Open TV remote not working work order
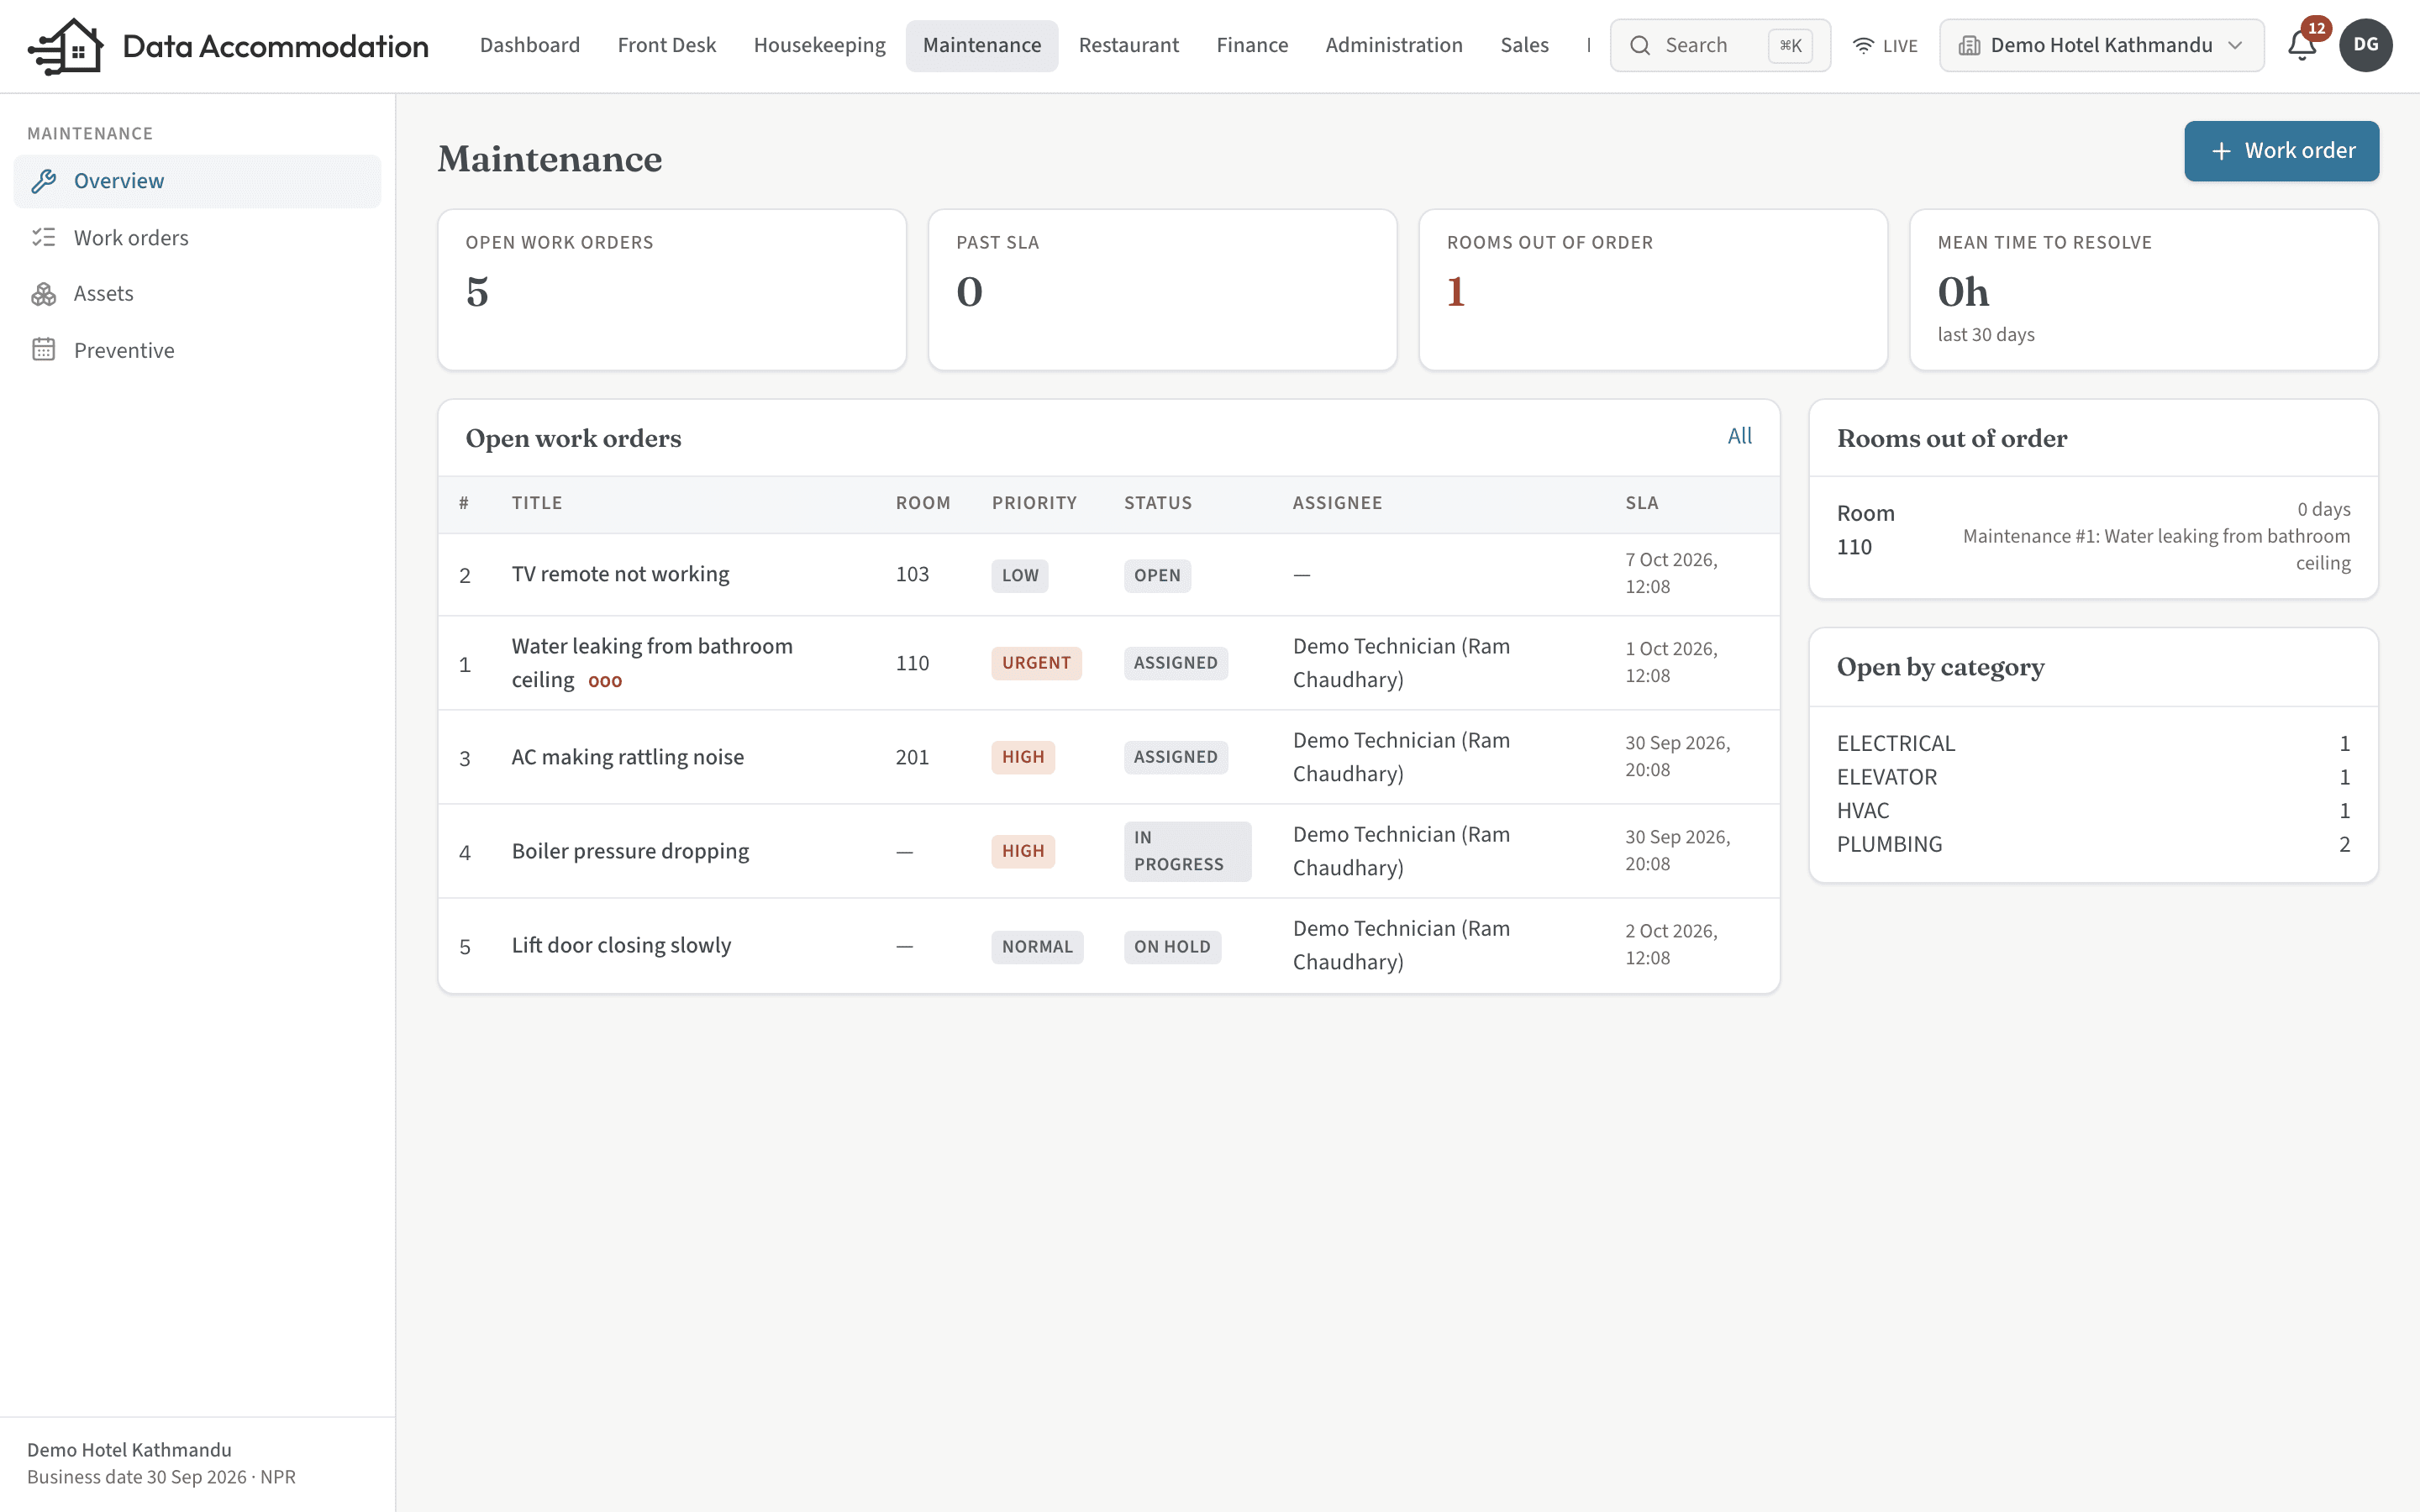The width and height of the screenshot is (2420, 1512). 1108,574
